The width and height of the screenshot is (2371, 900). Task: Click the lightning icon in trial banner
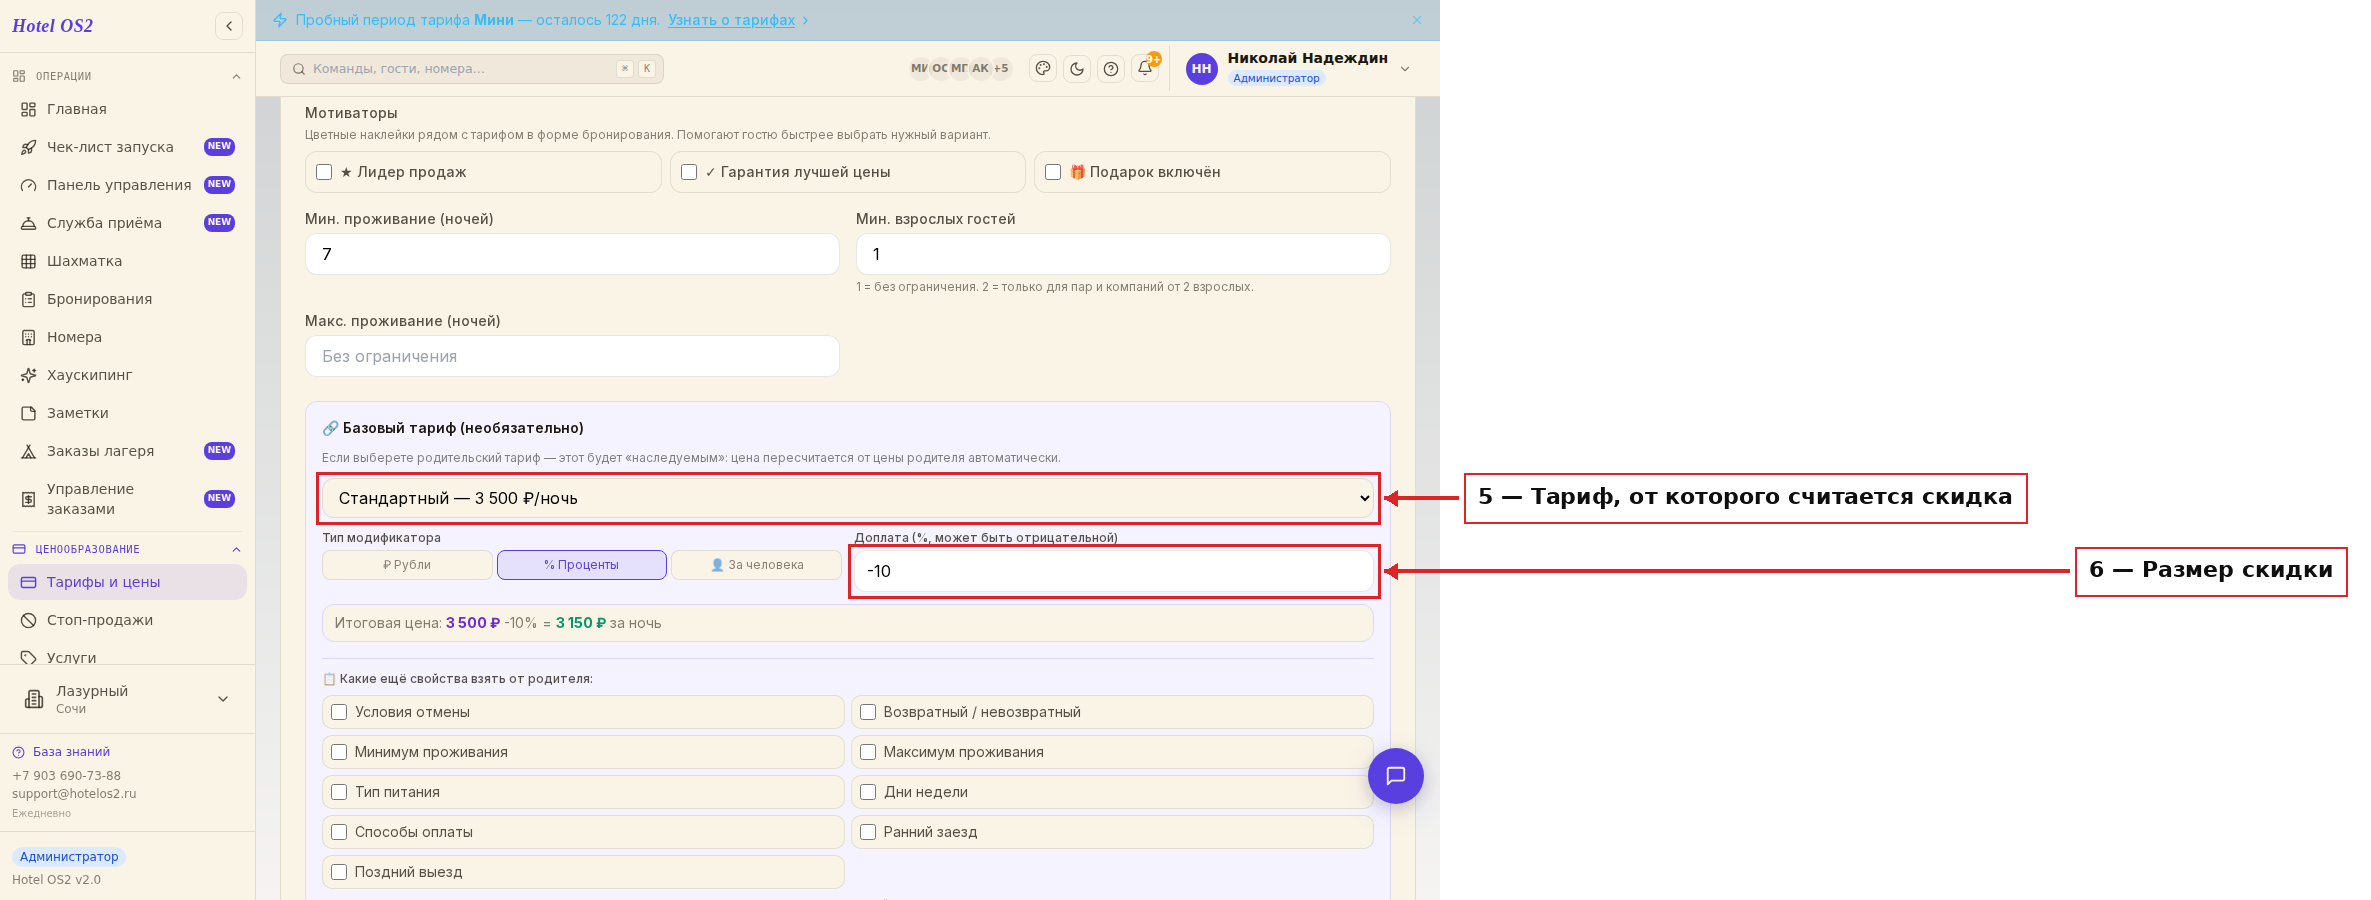point(280,20)
